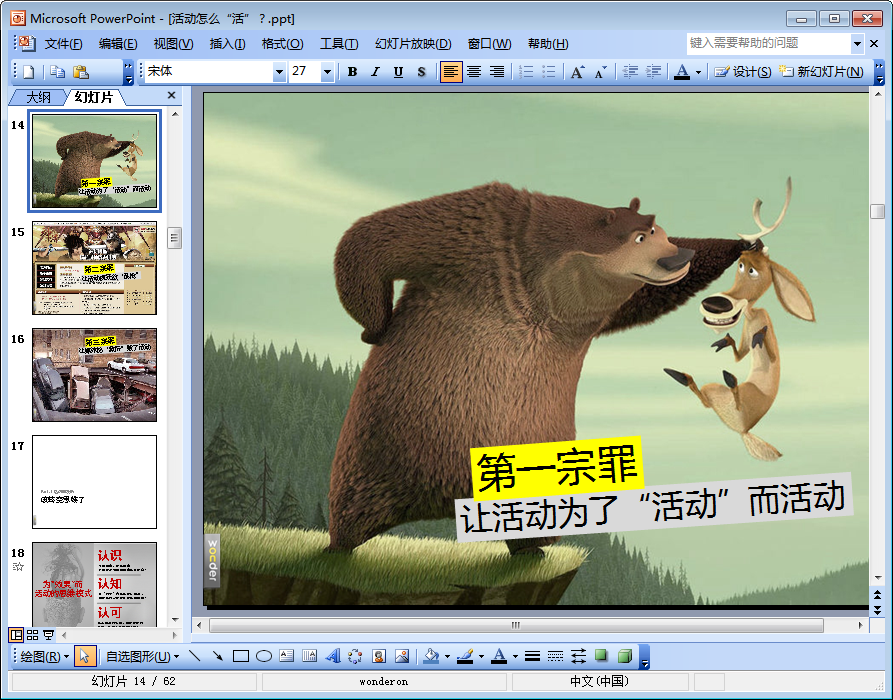Image resolution: width=893 pixels, height=700 pixels.
Task: Click the 新幻灯片(N) New Slide button
Action: coord(821,72)
